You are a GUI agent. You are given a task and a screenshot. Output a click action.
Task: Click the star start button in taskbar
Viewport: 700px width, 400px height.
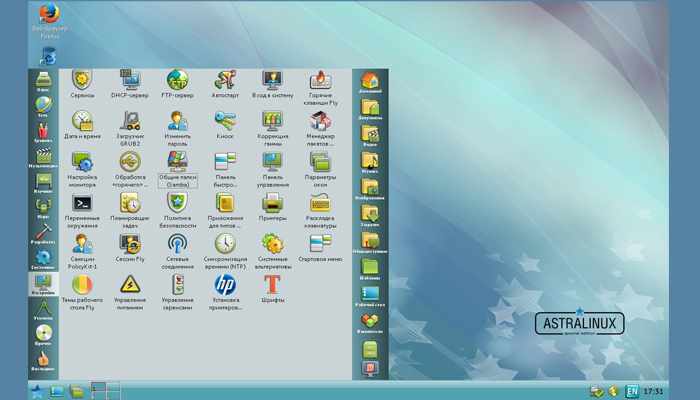click(x=37, y=392)
